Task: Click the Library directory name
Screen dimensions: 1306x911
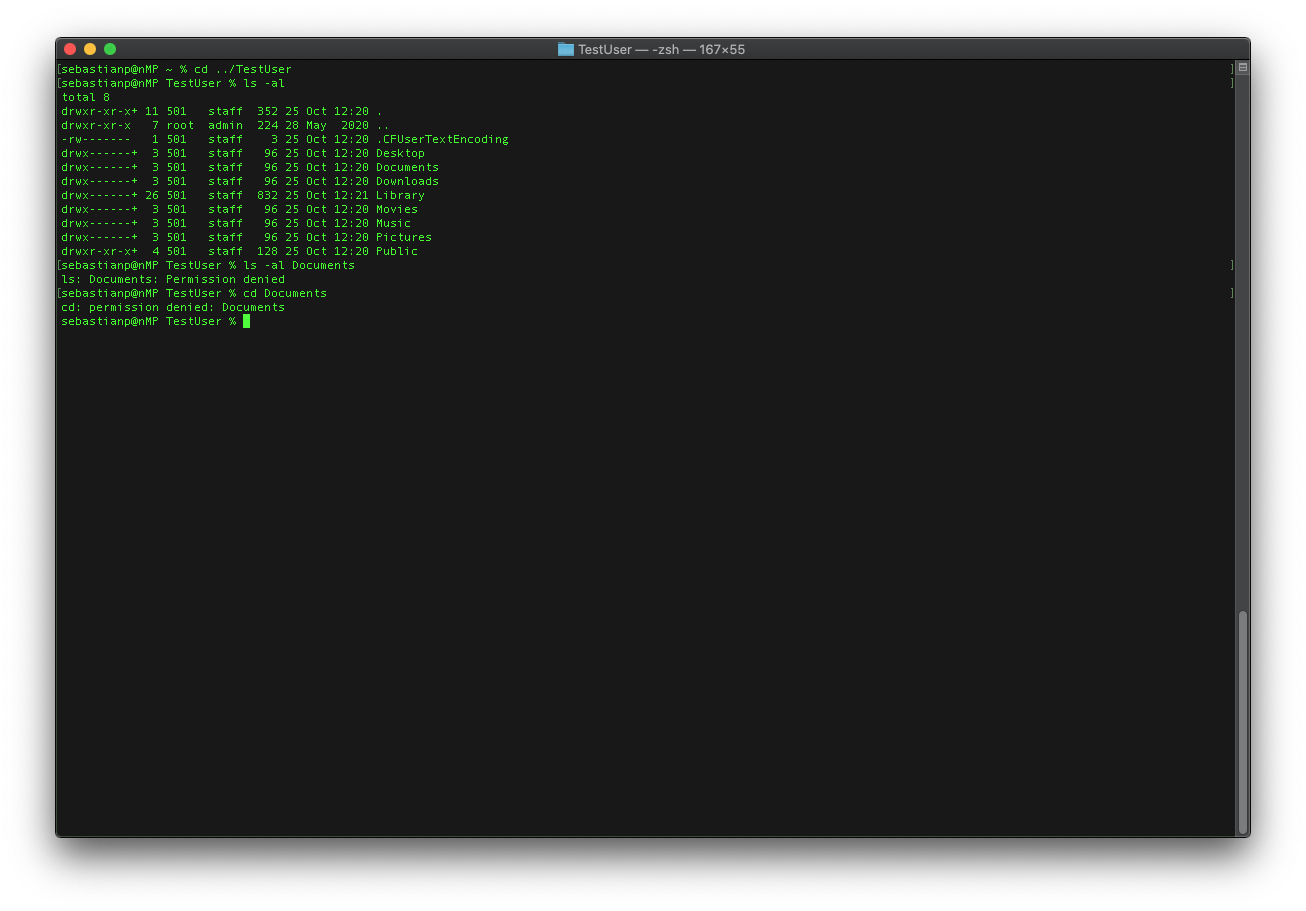Action: tap(400, 195)
